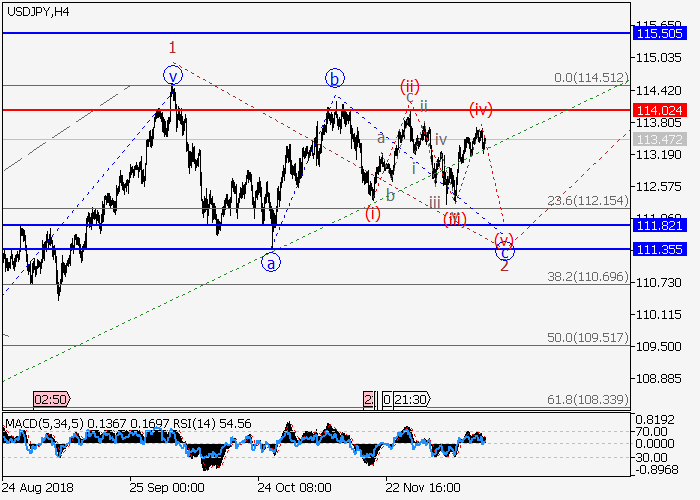Click the 38.2(110.696) Fibonacci level label
The height and width of the screenshot is (500, 700).
tap(588, 276)
